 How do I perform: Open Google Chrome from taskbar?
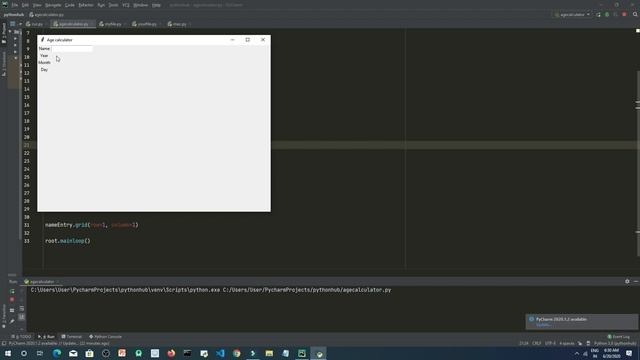click(237, 353)
